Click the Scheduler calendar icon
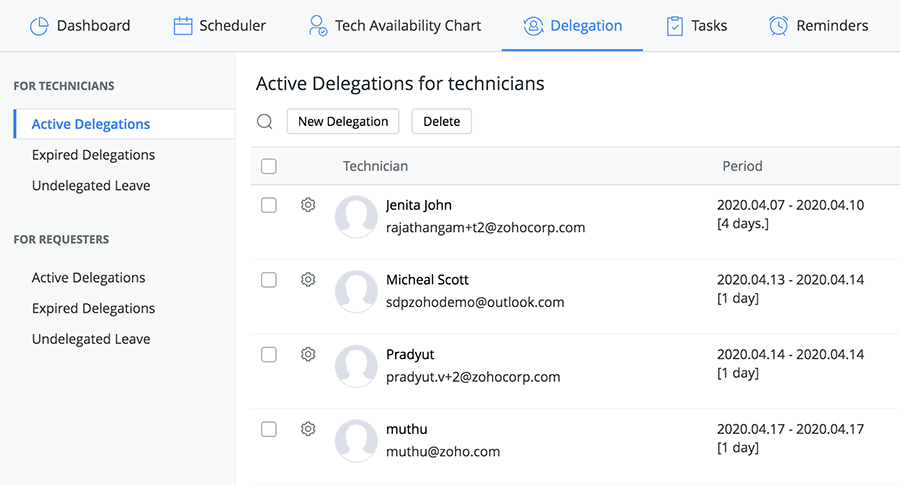Viewport: 900px width, 485px height. (x=183, y=26)
